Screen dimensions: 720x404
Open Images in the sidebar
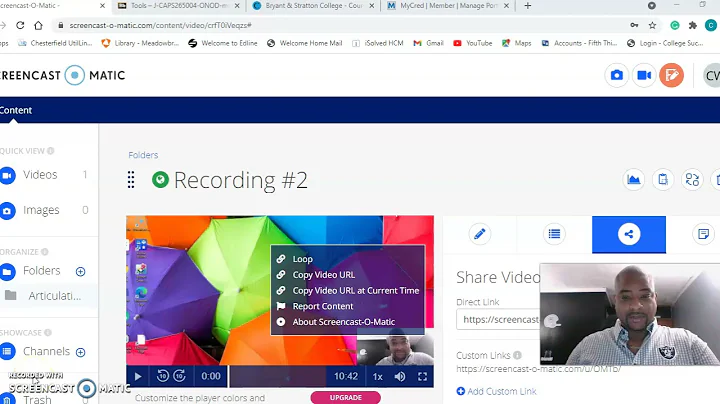click(41, 210)
